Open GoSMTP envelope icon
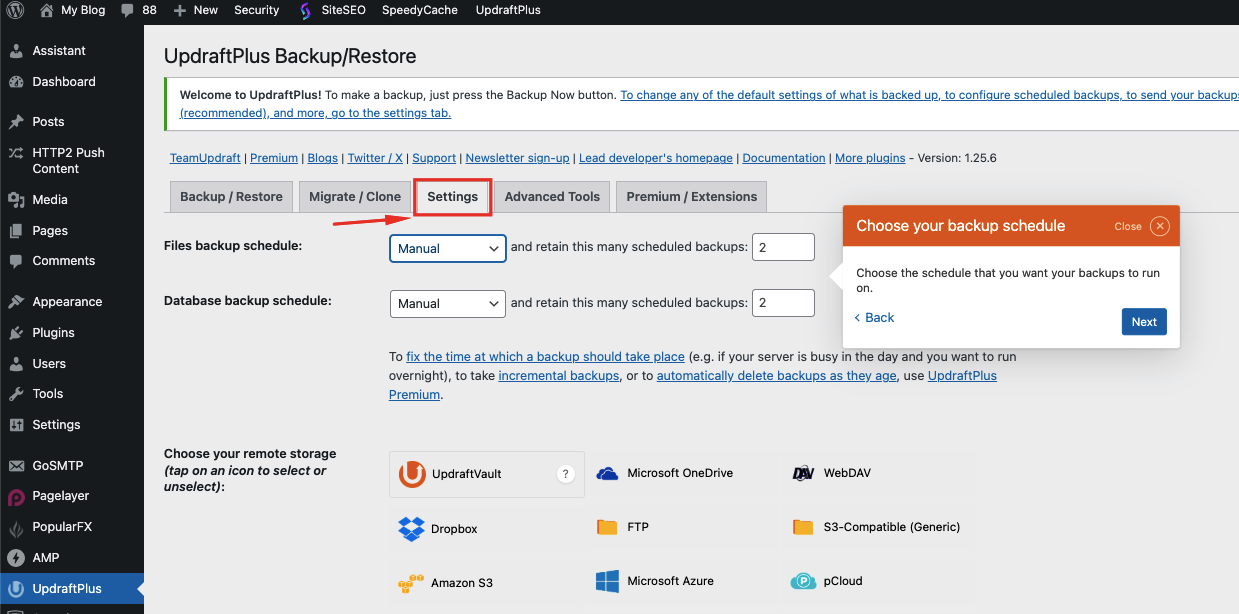 [16, 466]
